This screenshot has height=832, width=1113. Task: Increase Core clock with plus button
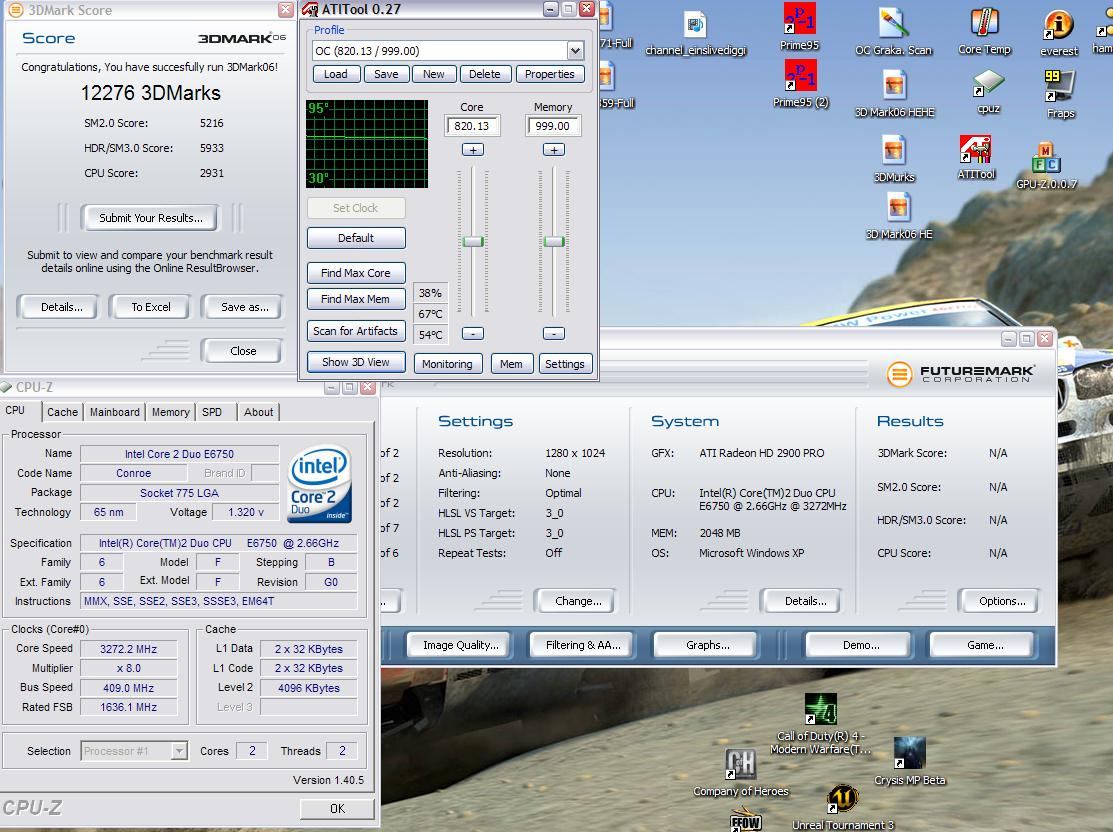[x=472, y=150]
